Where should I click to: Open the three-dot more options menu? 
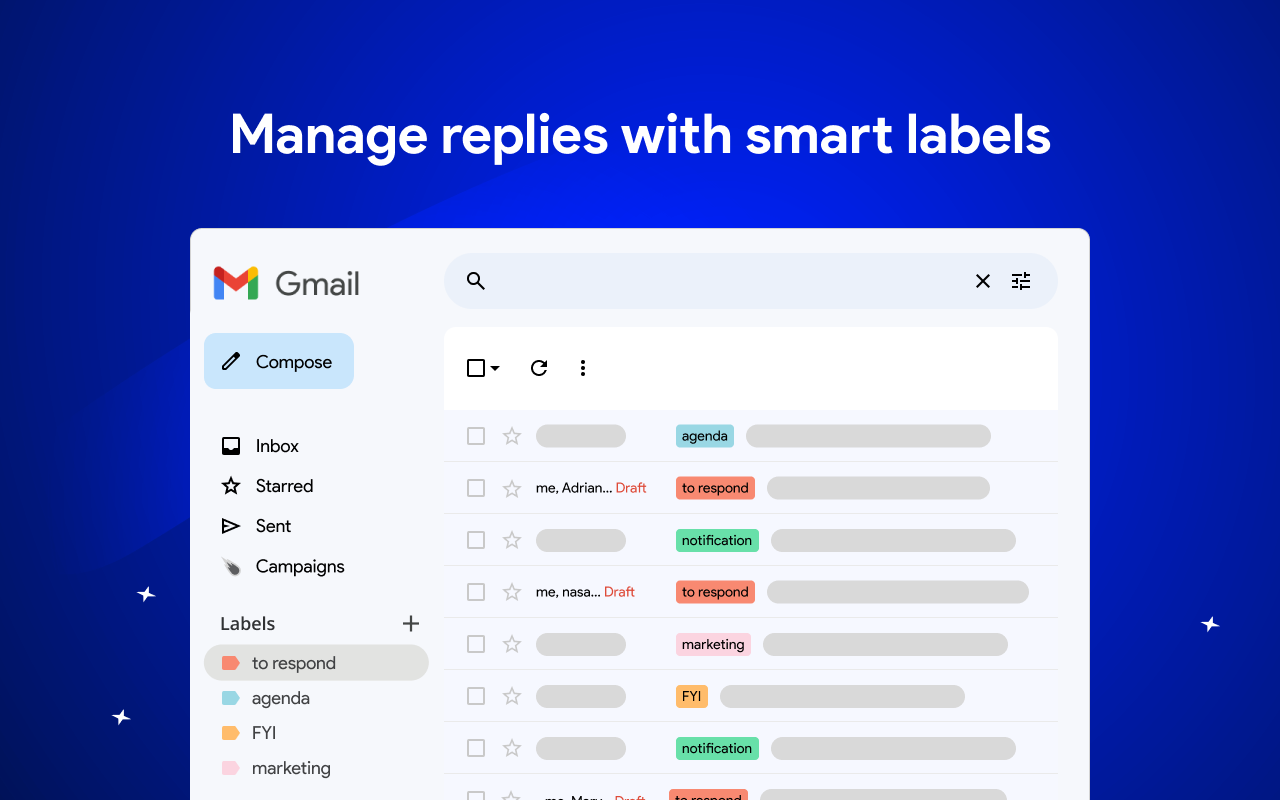pyautogui.click(x=583, y=368)
